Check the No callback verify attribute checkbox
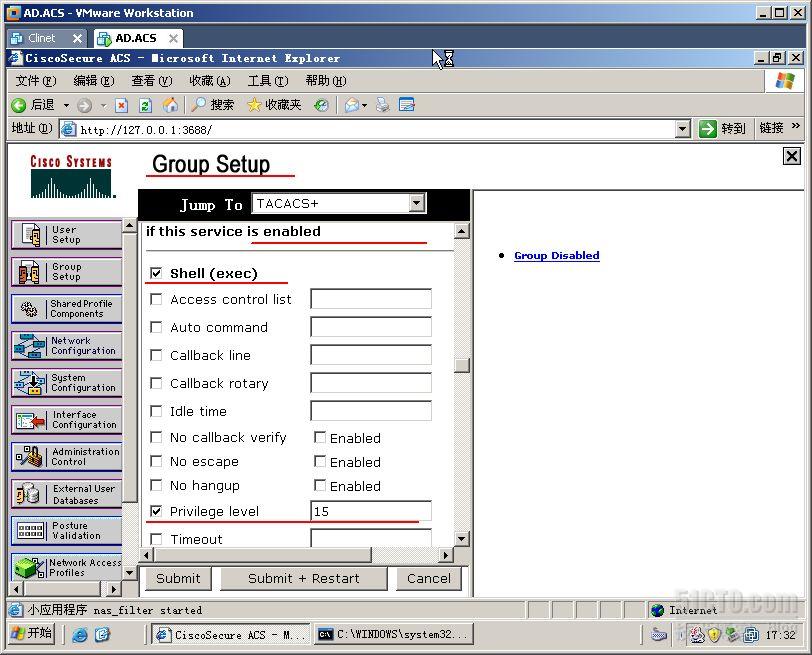This screenshot has width=812, height=655. coord(156,438)
